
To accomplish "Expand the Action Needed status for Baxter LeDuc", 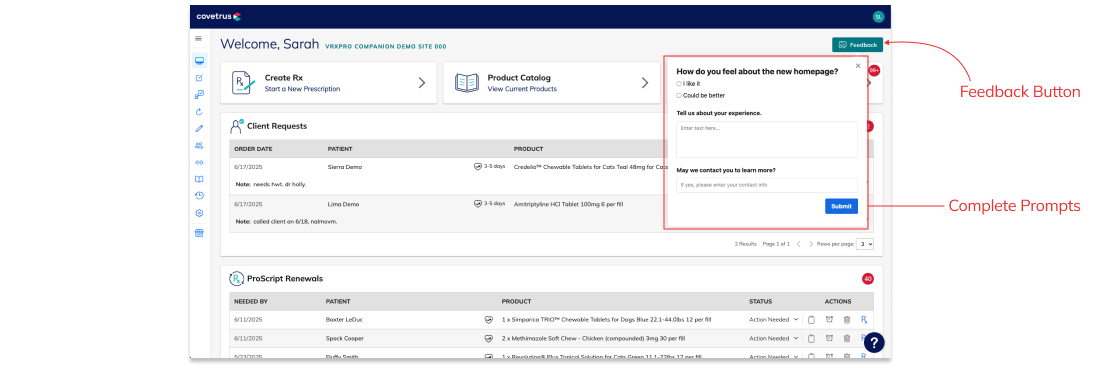I will (774, 320).
